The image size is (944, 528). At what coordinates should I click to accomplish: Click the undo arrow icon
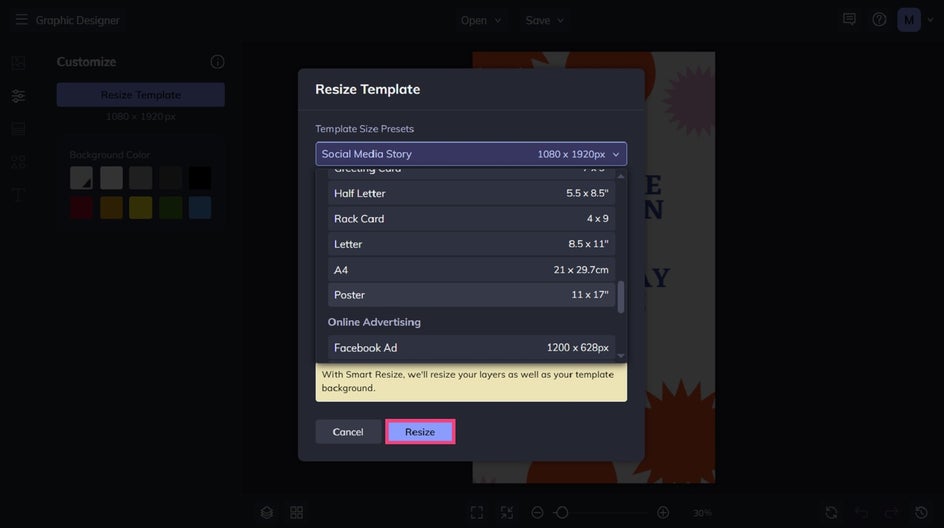pos(862,512)
